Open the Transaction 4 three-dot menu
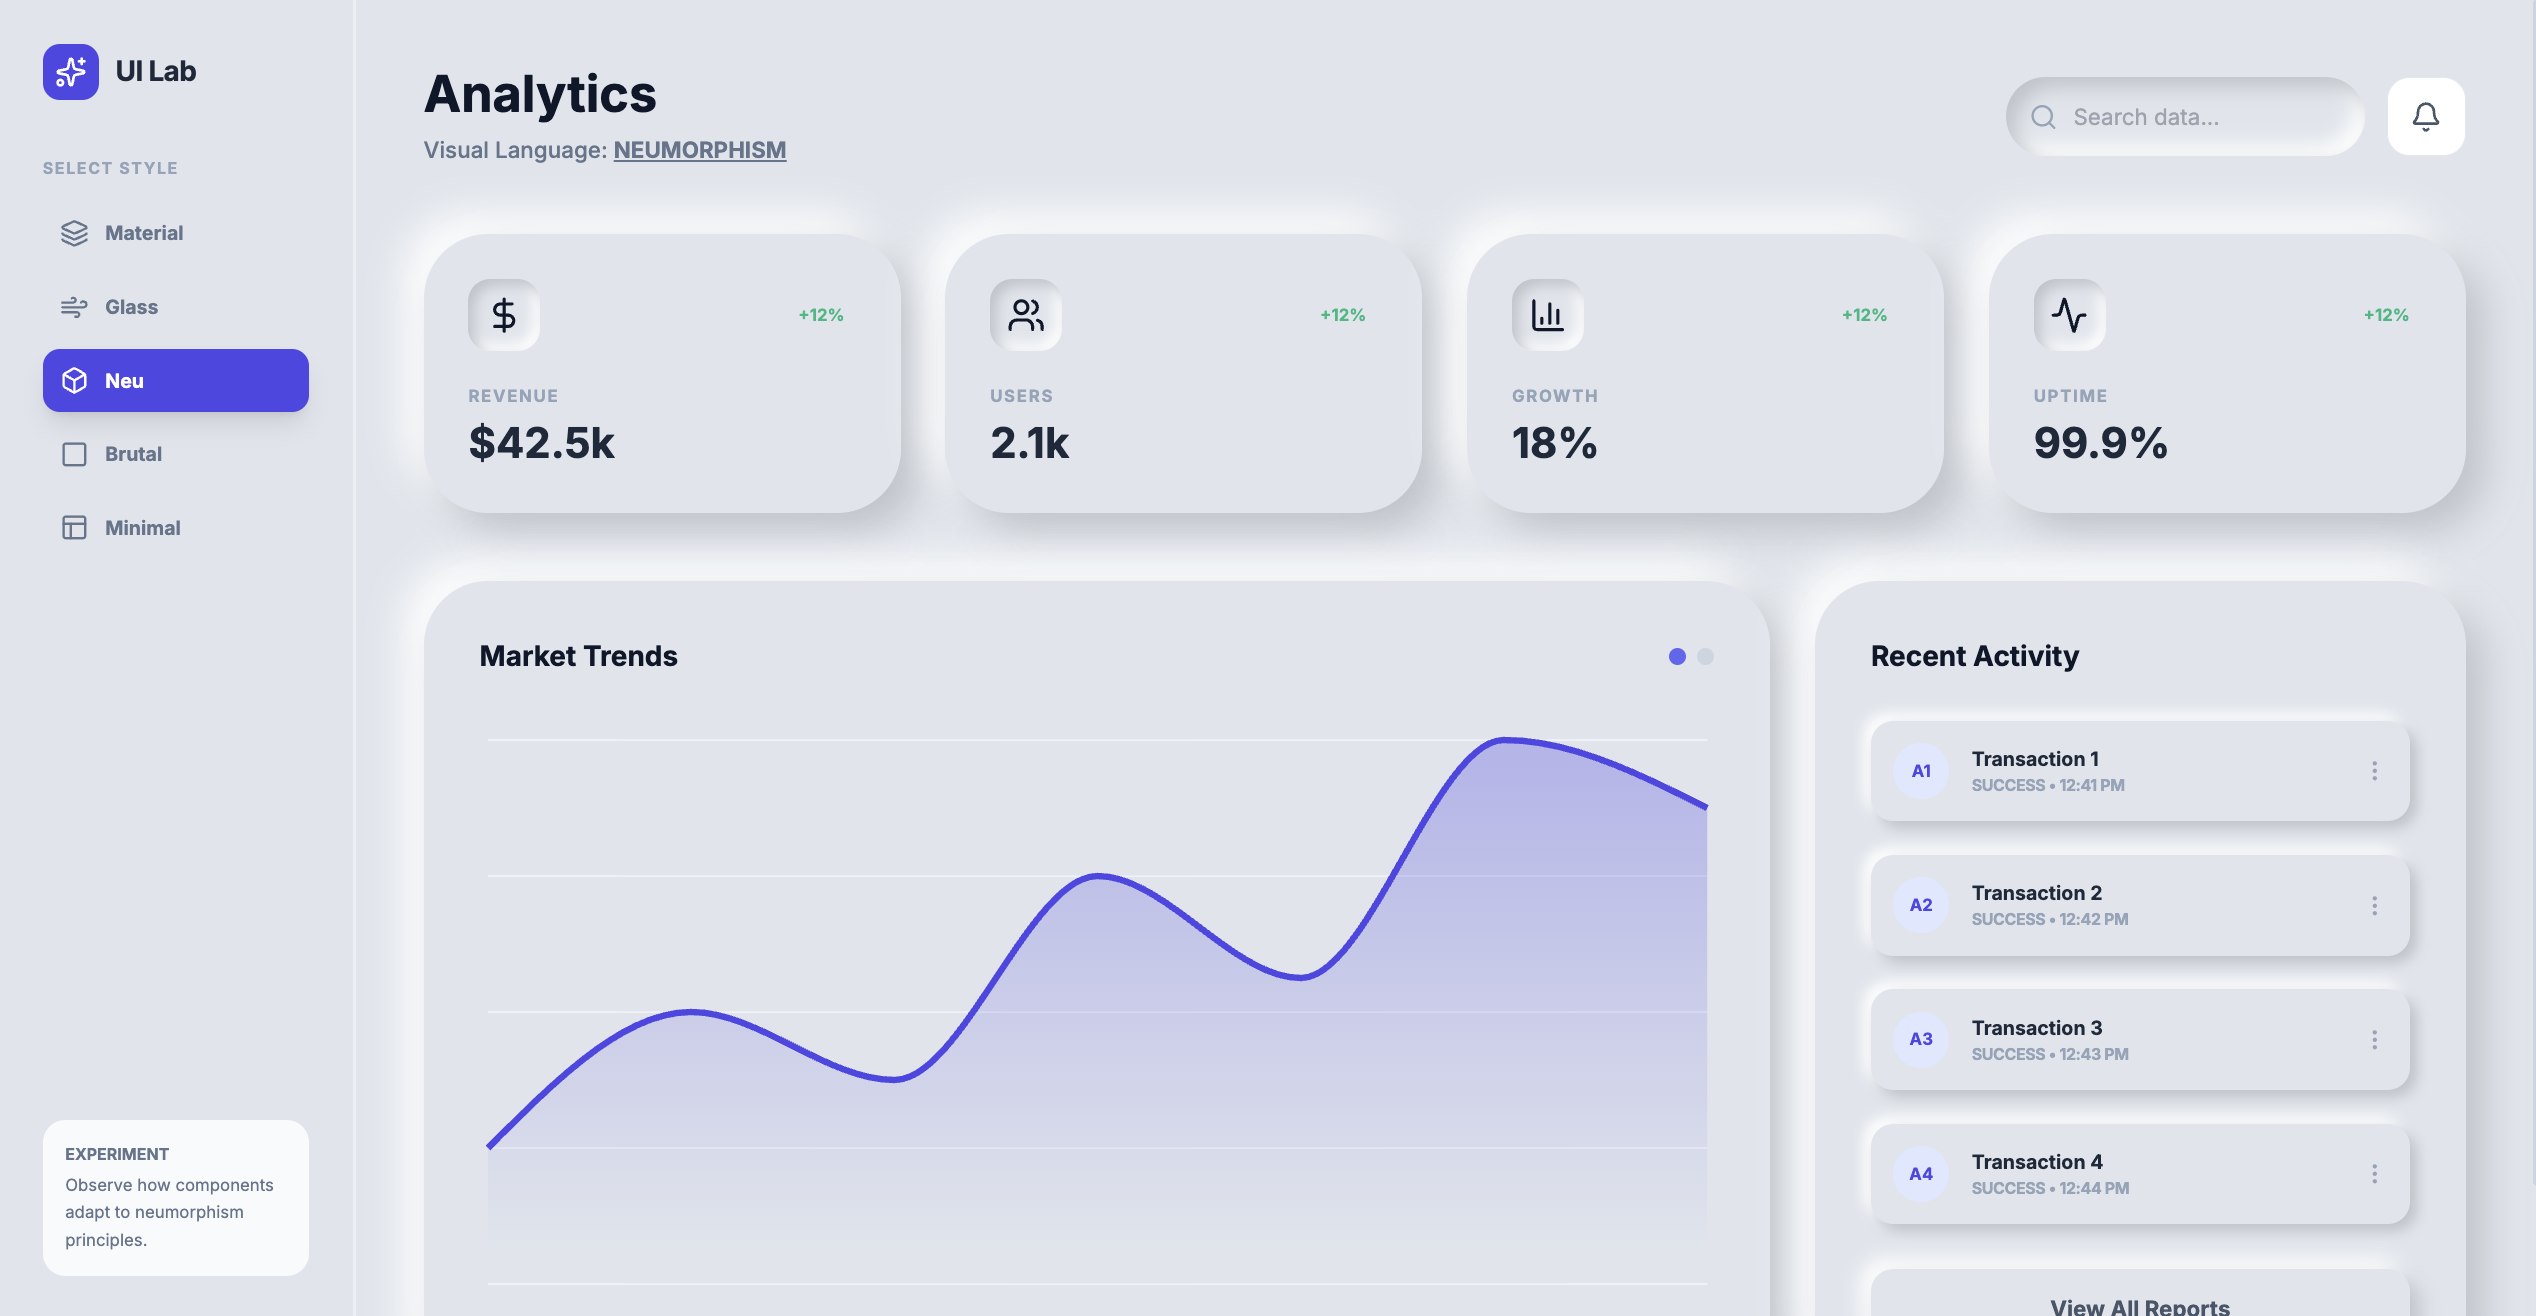2536x1316 pixels. pos(2374,1174)
